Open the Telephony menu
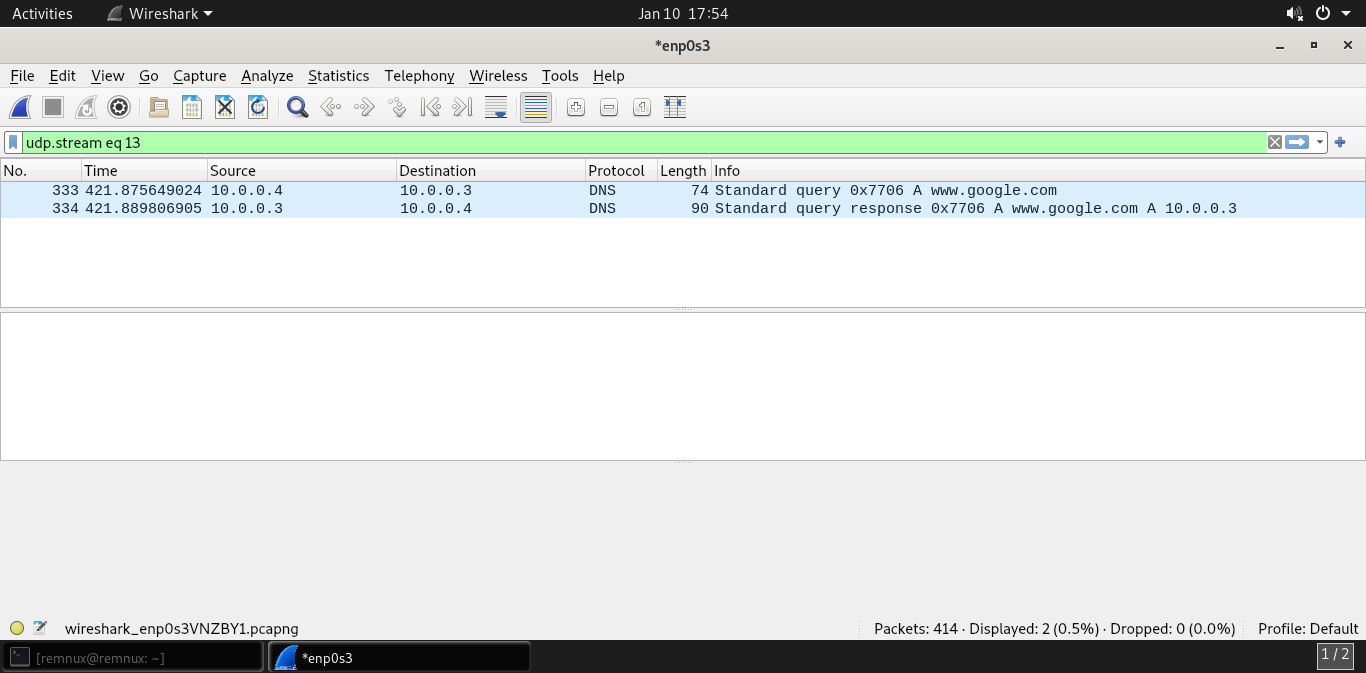The image size is (1366, 673). pyautogui.click(x=419, y=76)
